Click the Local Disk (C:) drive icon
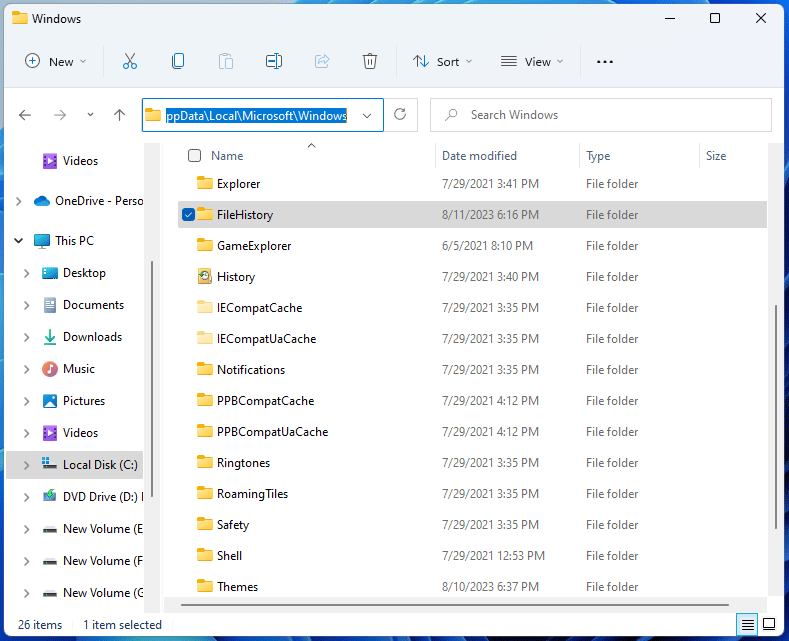The height and width of the screenshot is (641, 789). 49,463
